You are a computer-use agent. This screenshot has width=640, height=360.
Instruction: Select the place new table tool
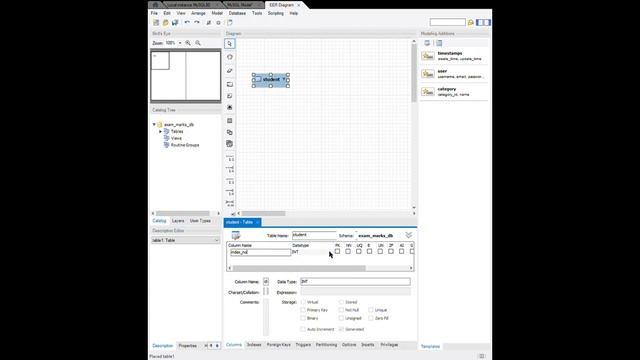pos(230,121)
